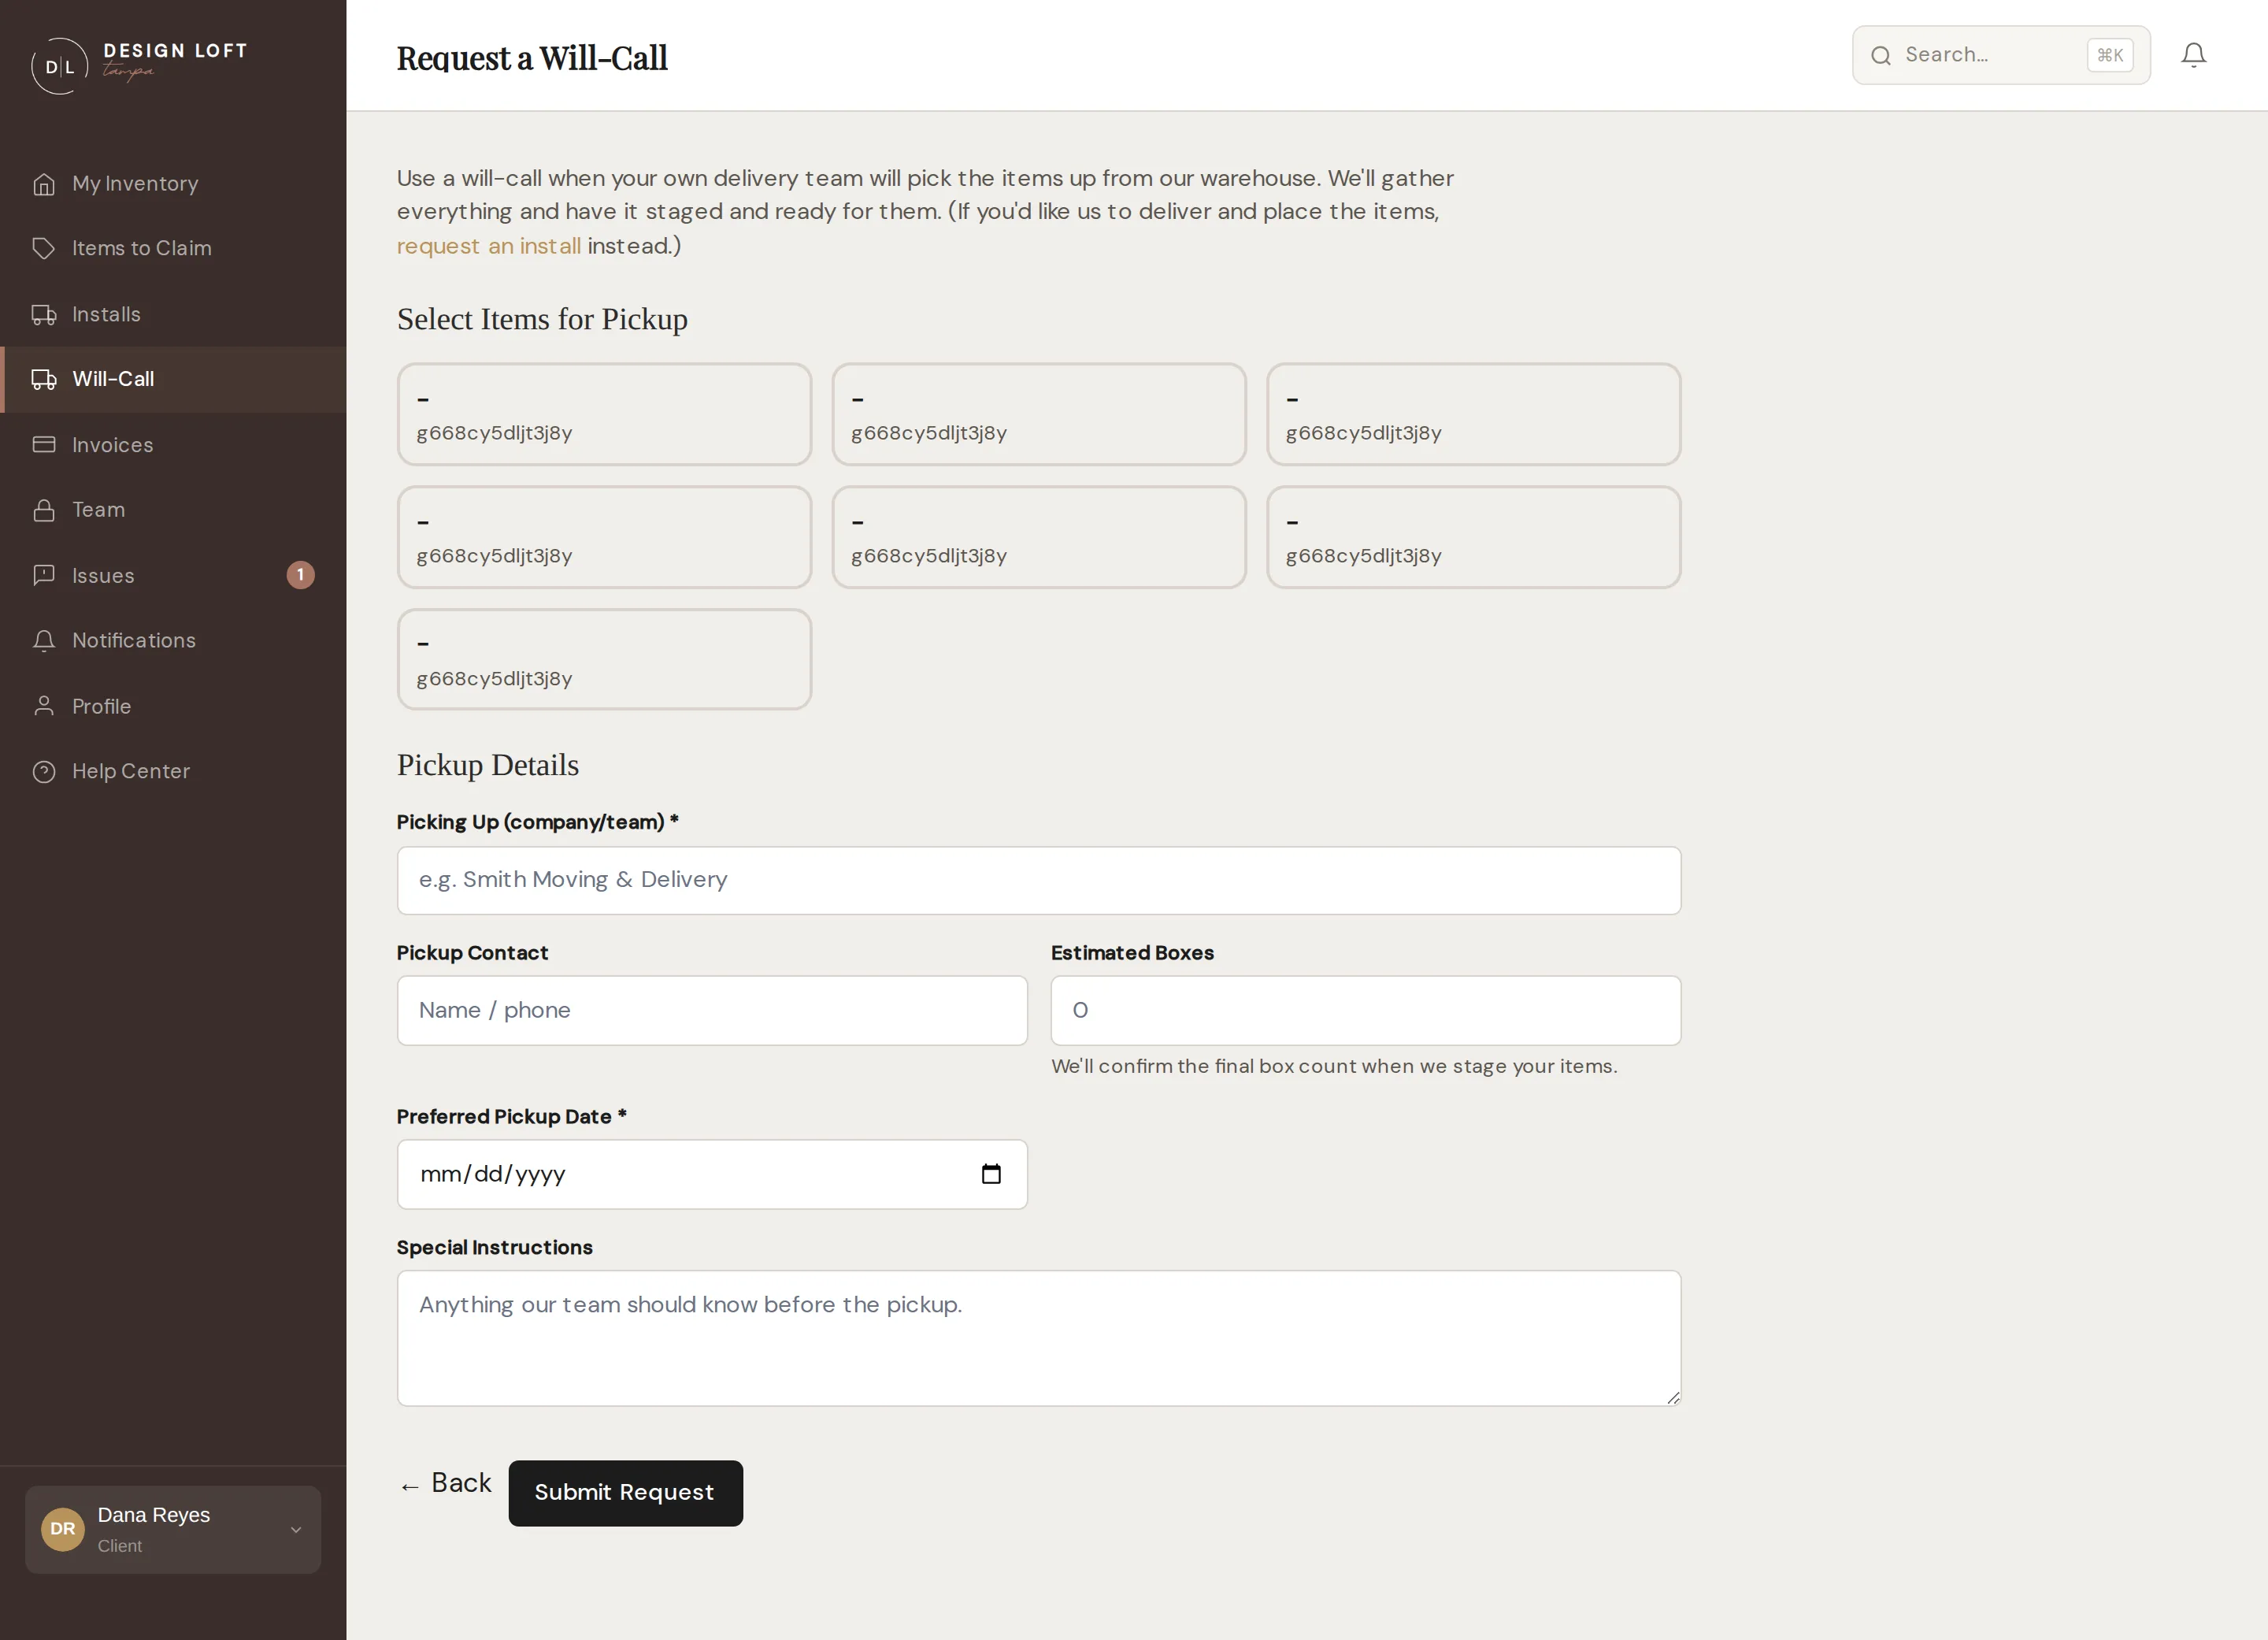Image resolution: width=2268 pixels, height=1640 pixels.
Task: Expand the Dana Reyes account chevron
Action: coord(296,1529)
